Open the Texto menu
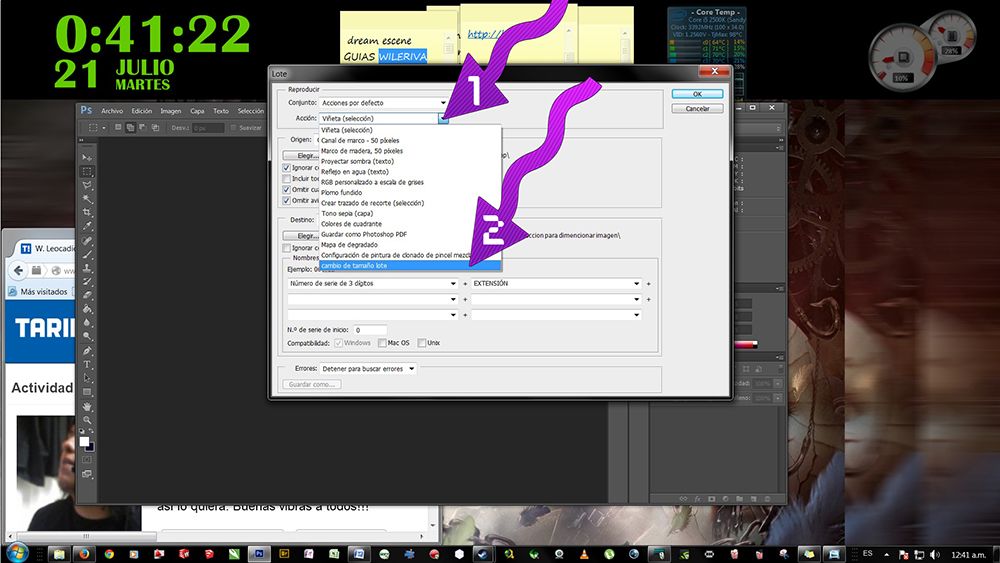1000x563 pixels. pyautogui.click(x=221, y=111)
